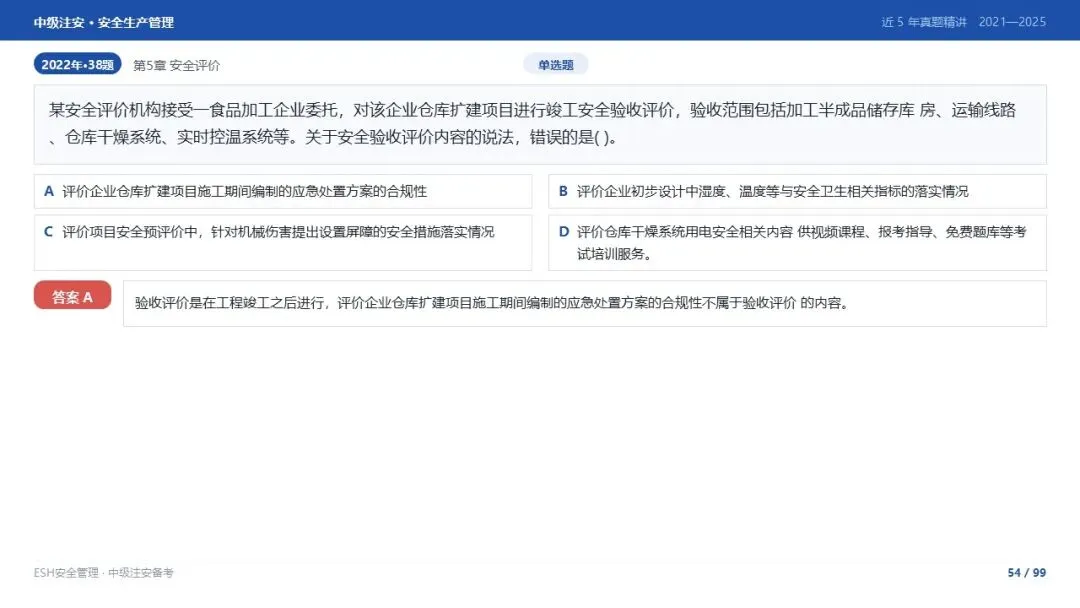Select answer option D about 干燥系统用电安全
The image size is (1080, 608).
tap(797, 242)
